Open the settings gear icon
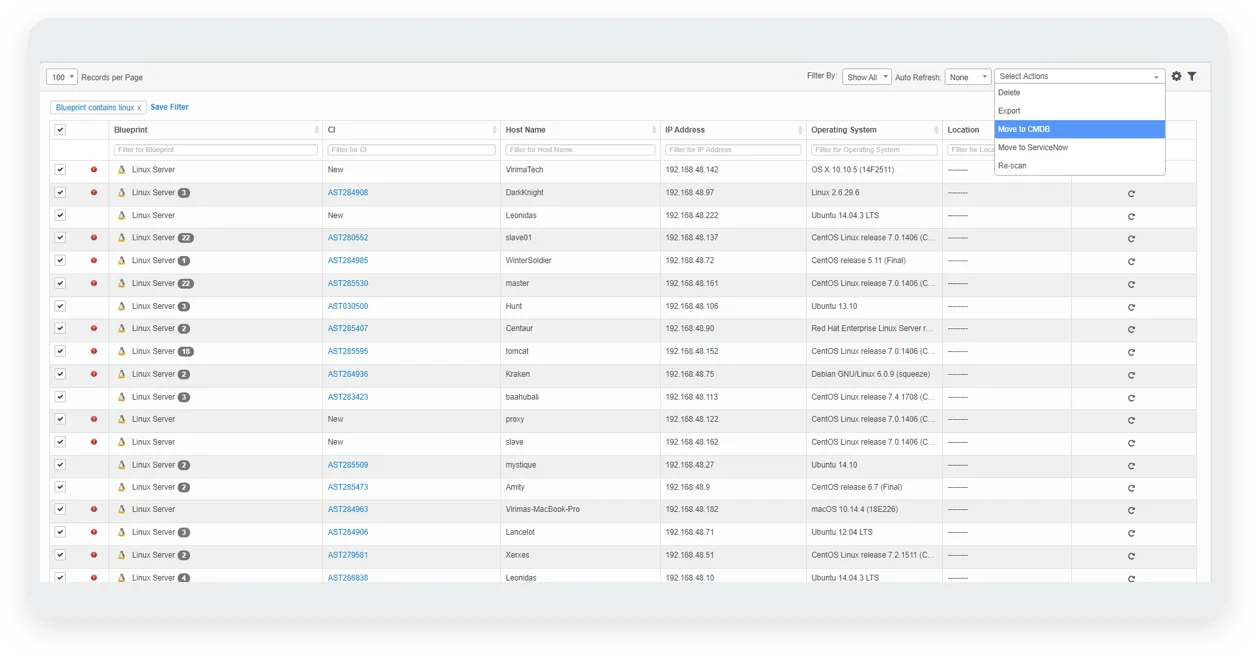The height and width of the screenshot is (656, 1256). (x=1176, y=76)
